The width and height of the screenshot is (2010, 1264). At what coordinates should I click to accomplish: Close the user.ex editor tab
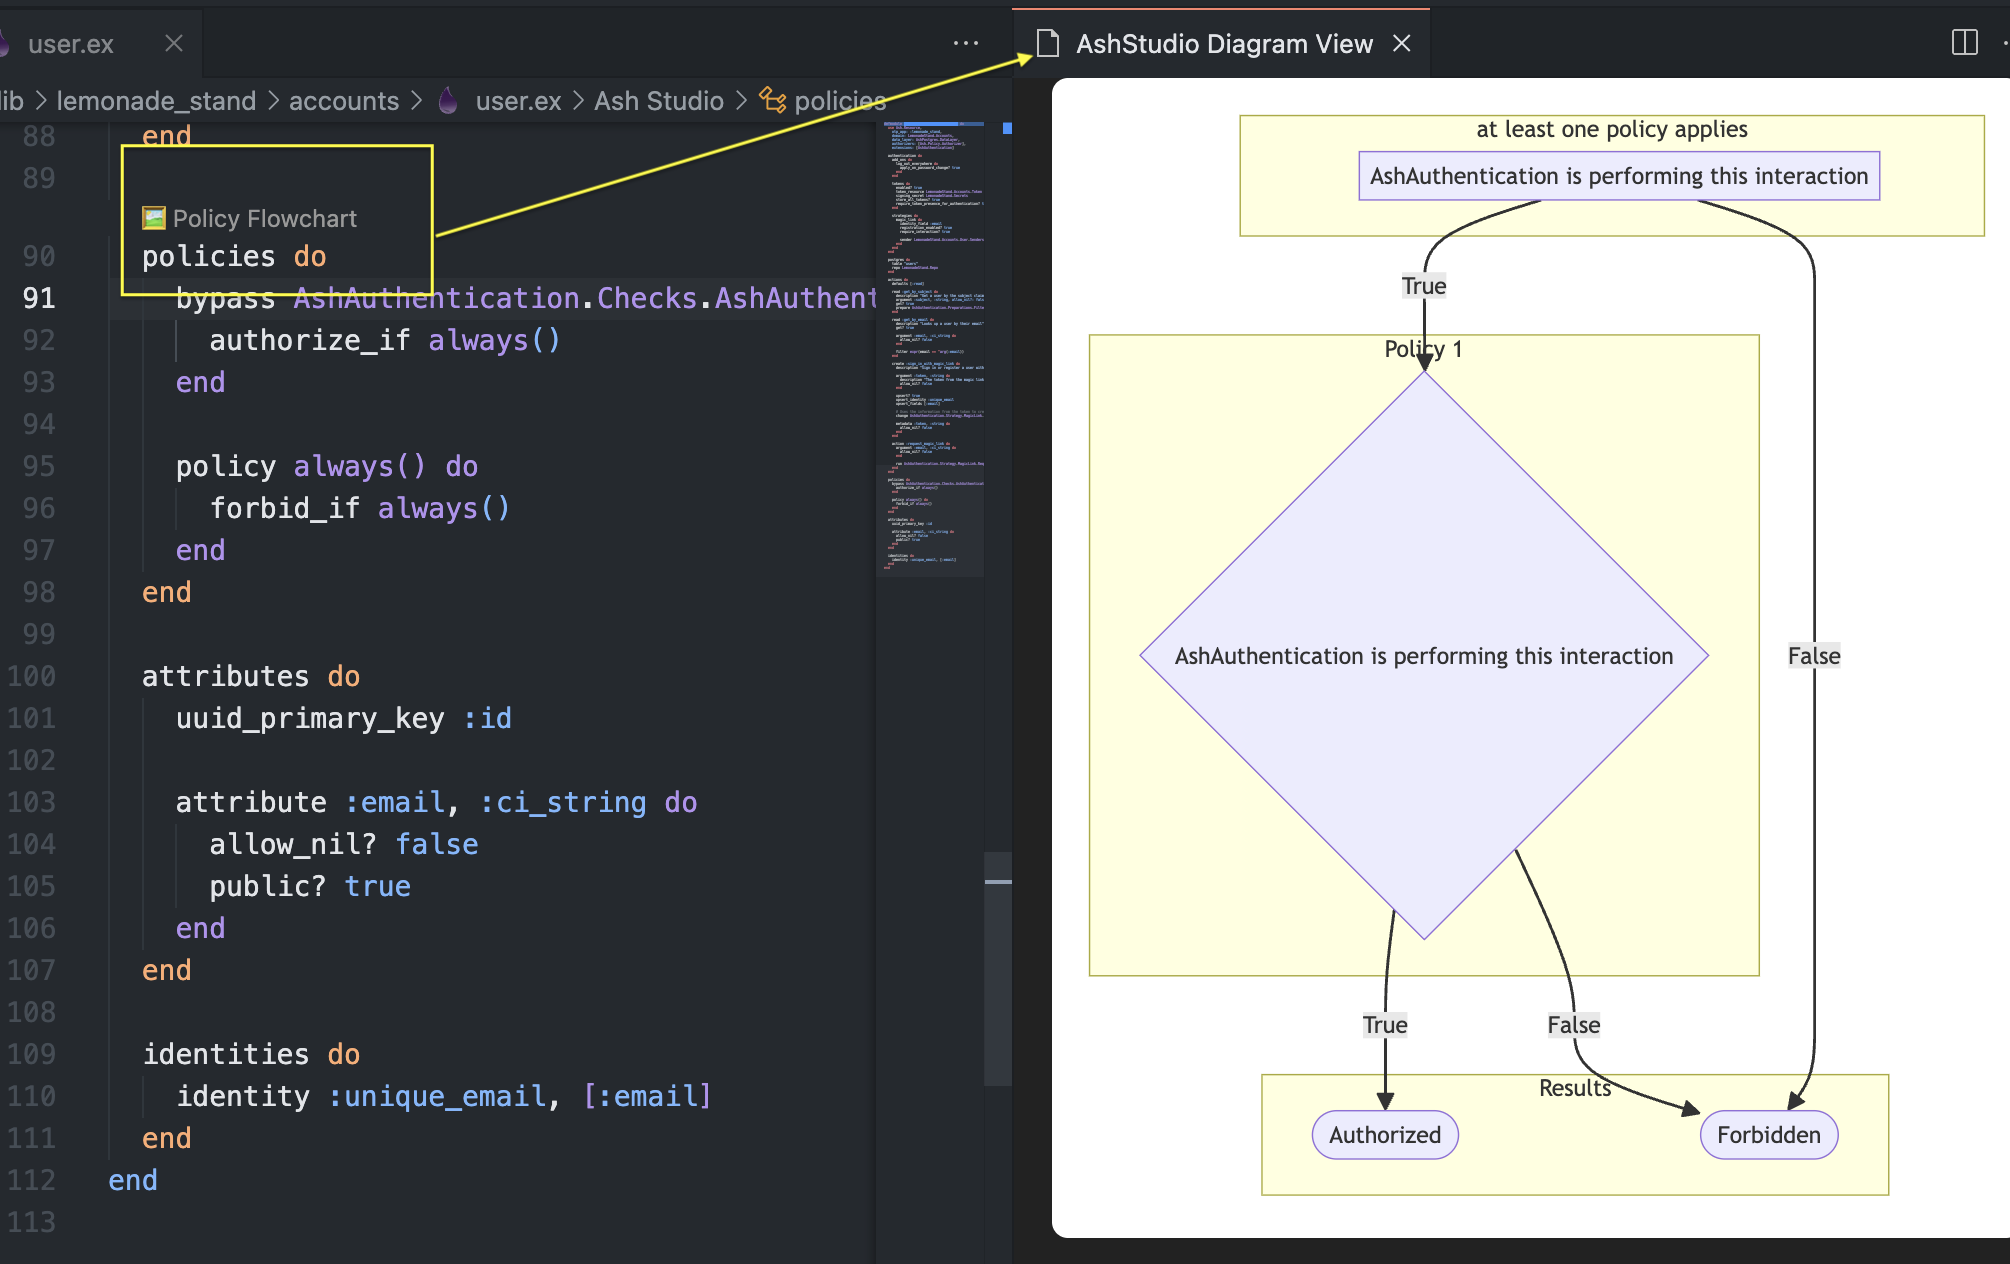174,43
